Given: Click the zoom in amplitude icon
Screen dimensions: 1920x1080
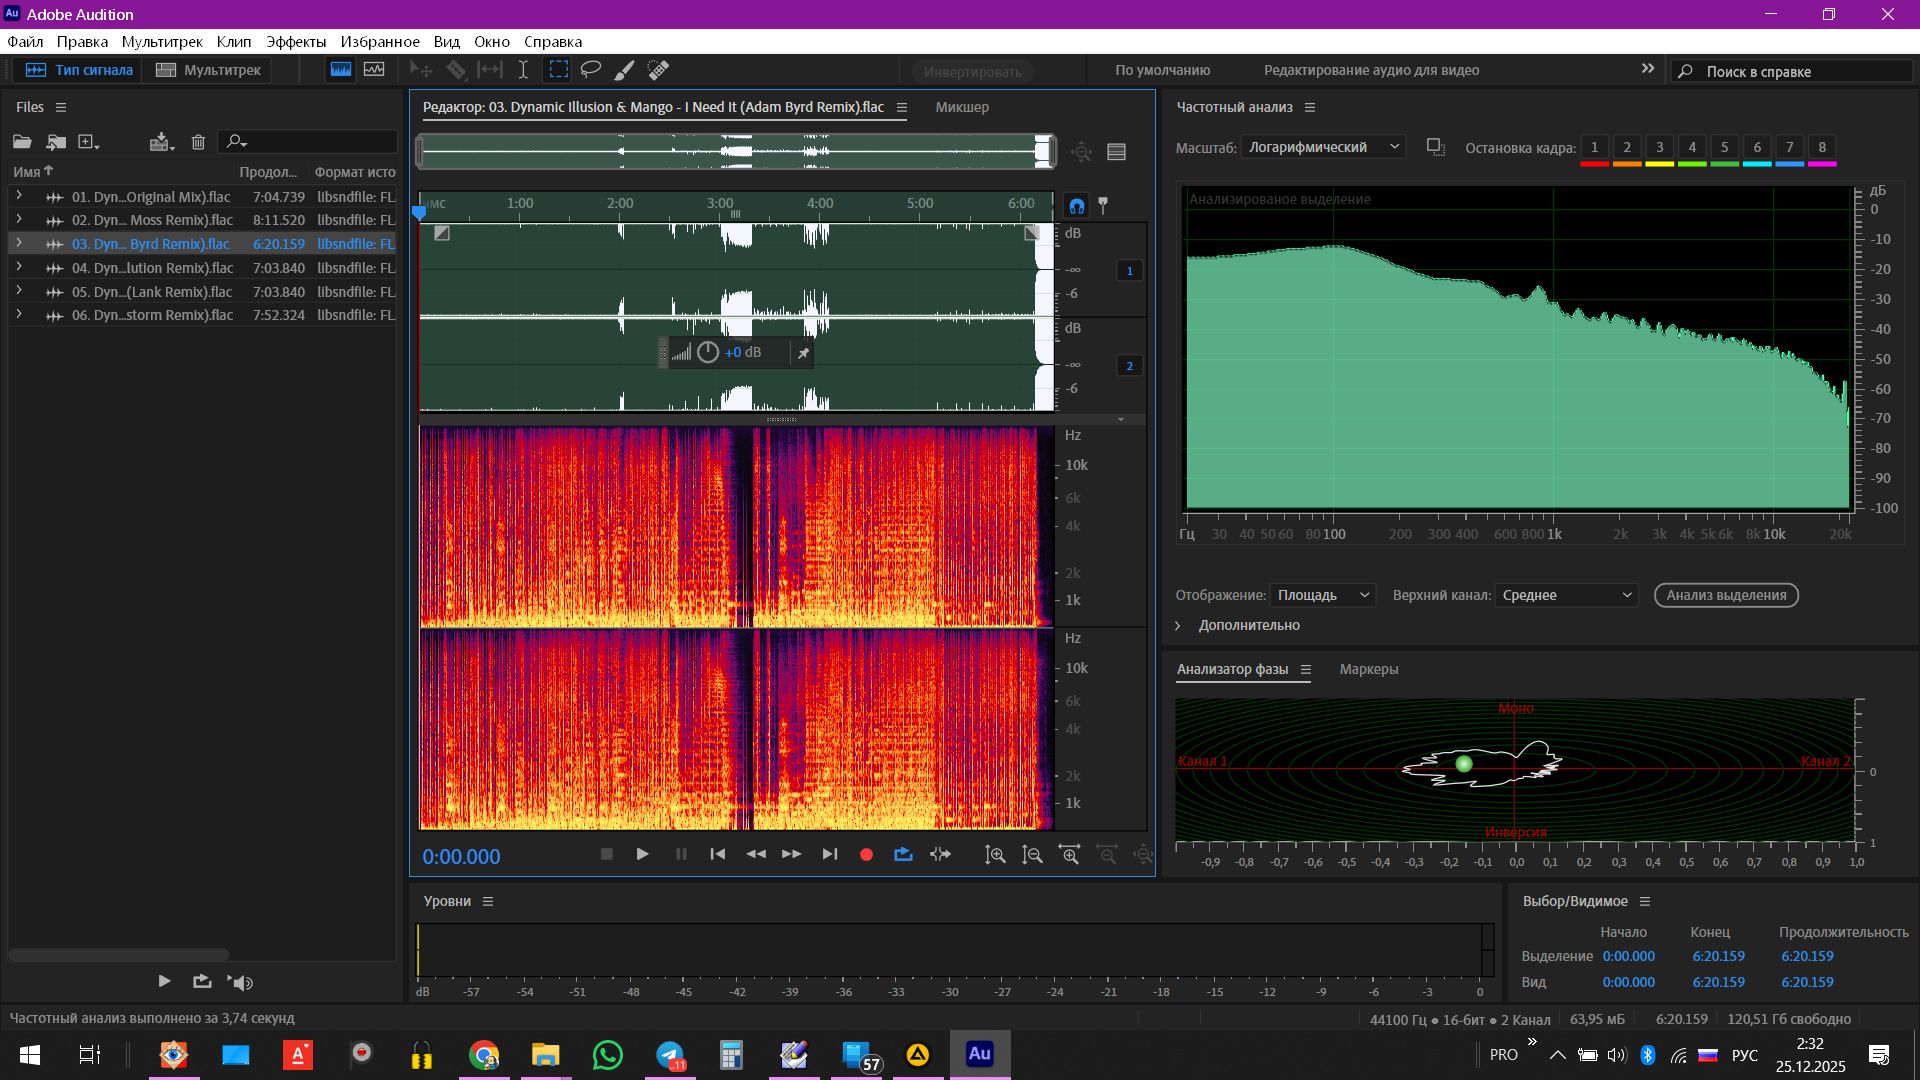Looking at the screenshot, I should (x=995, y=855).
